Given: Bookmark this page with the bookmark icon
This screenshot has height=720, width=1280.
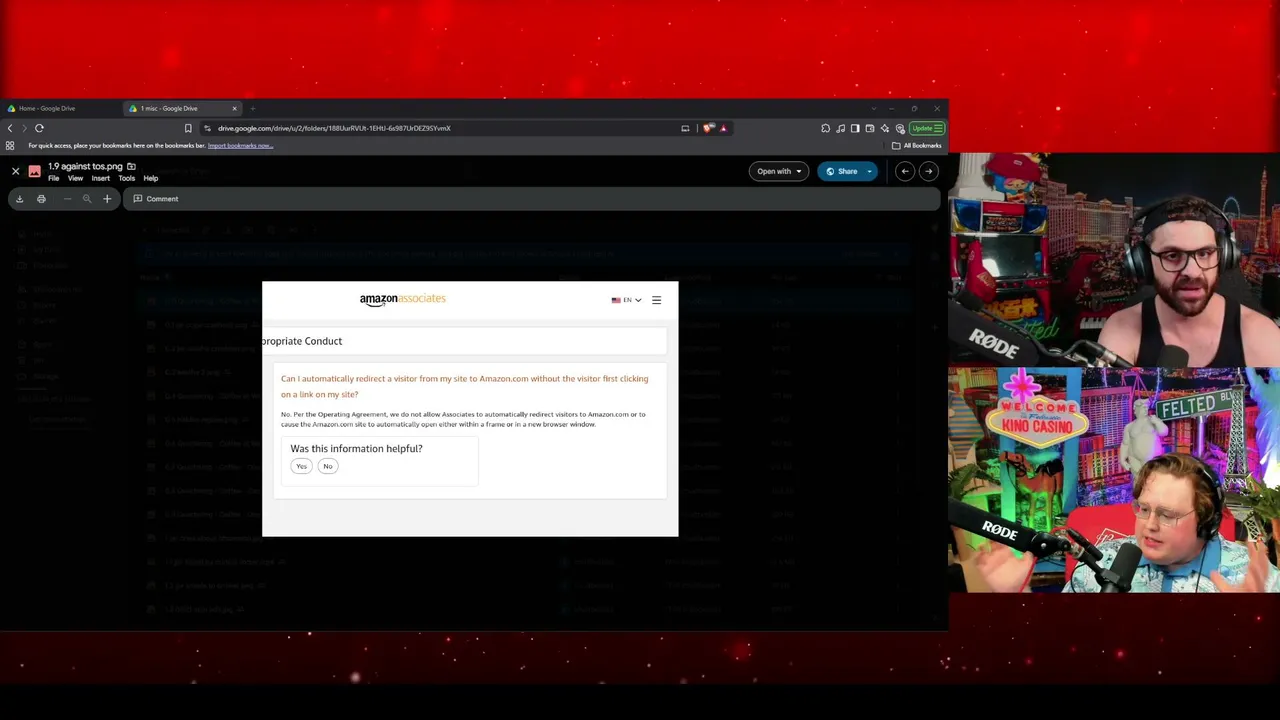Looking at the screenshot, I should (188, 128).
